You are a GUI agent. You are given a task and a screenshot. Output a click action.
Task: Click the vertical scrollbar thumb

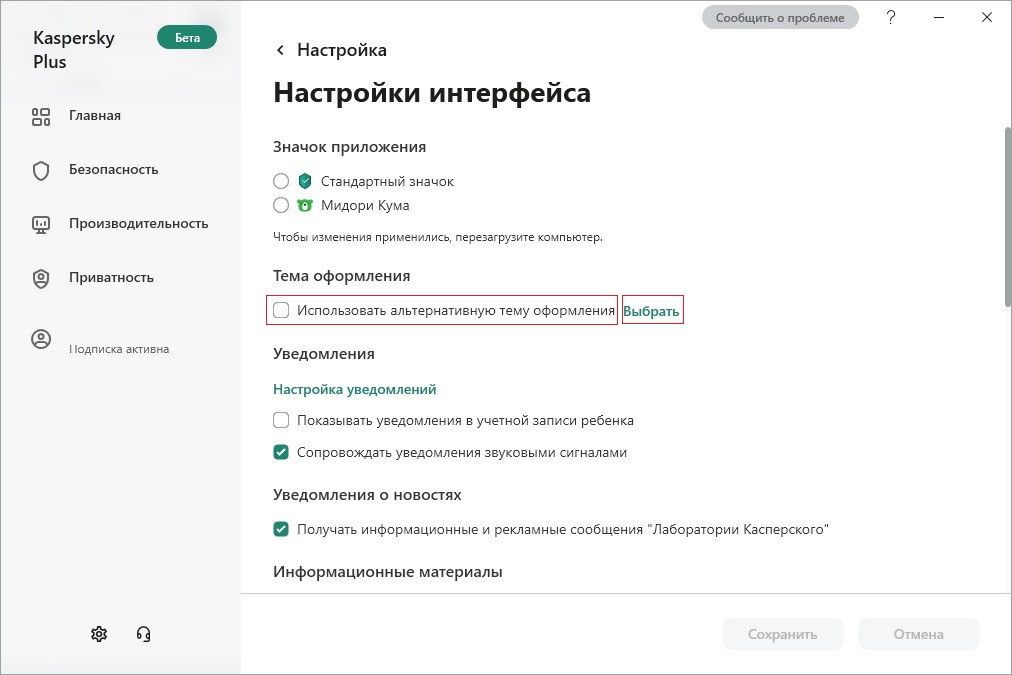(x=1007, y=217)
